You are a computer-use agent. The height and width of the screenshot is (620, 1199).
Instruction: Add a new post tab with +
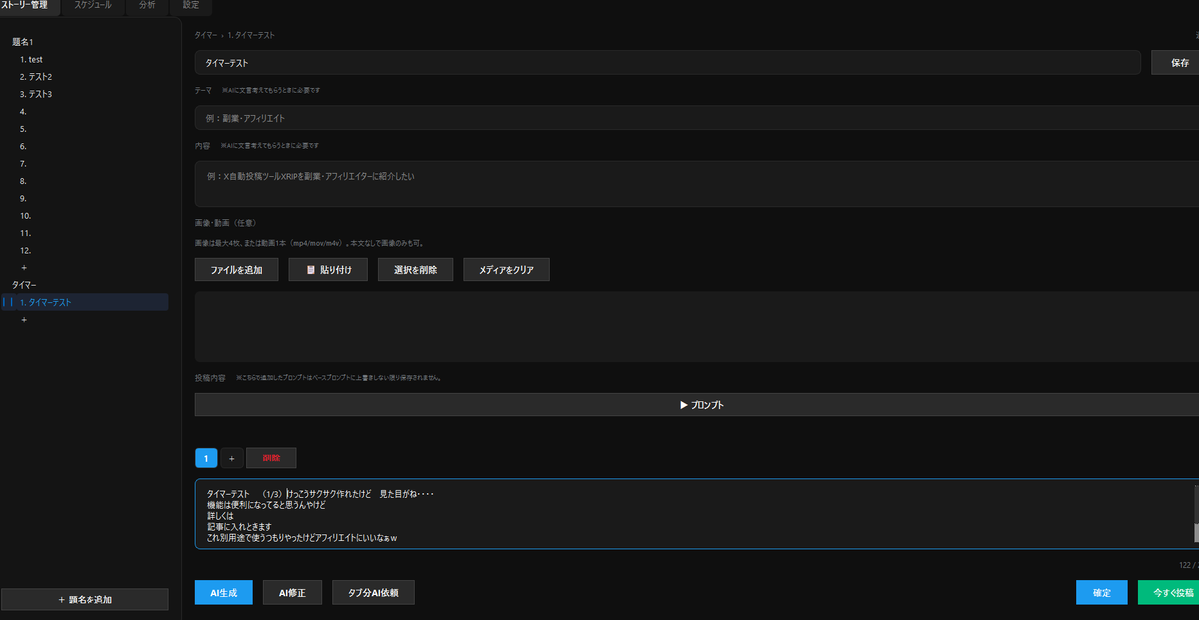pyautogui.click(x=232, y=458)
